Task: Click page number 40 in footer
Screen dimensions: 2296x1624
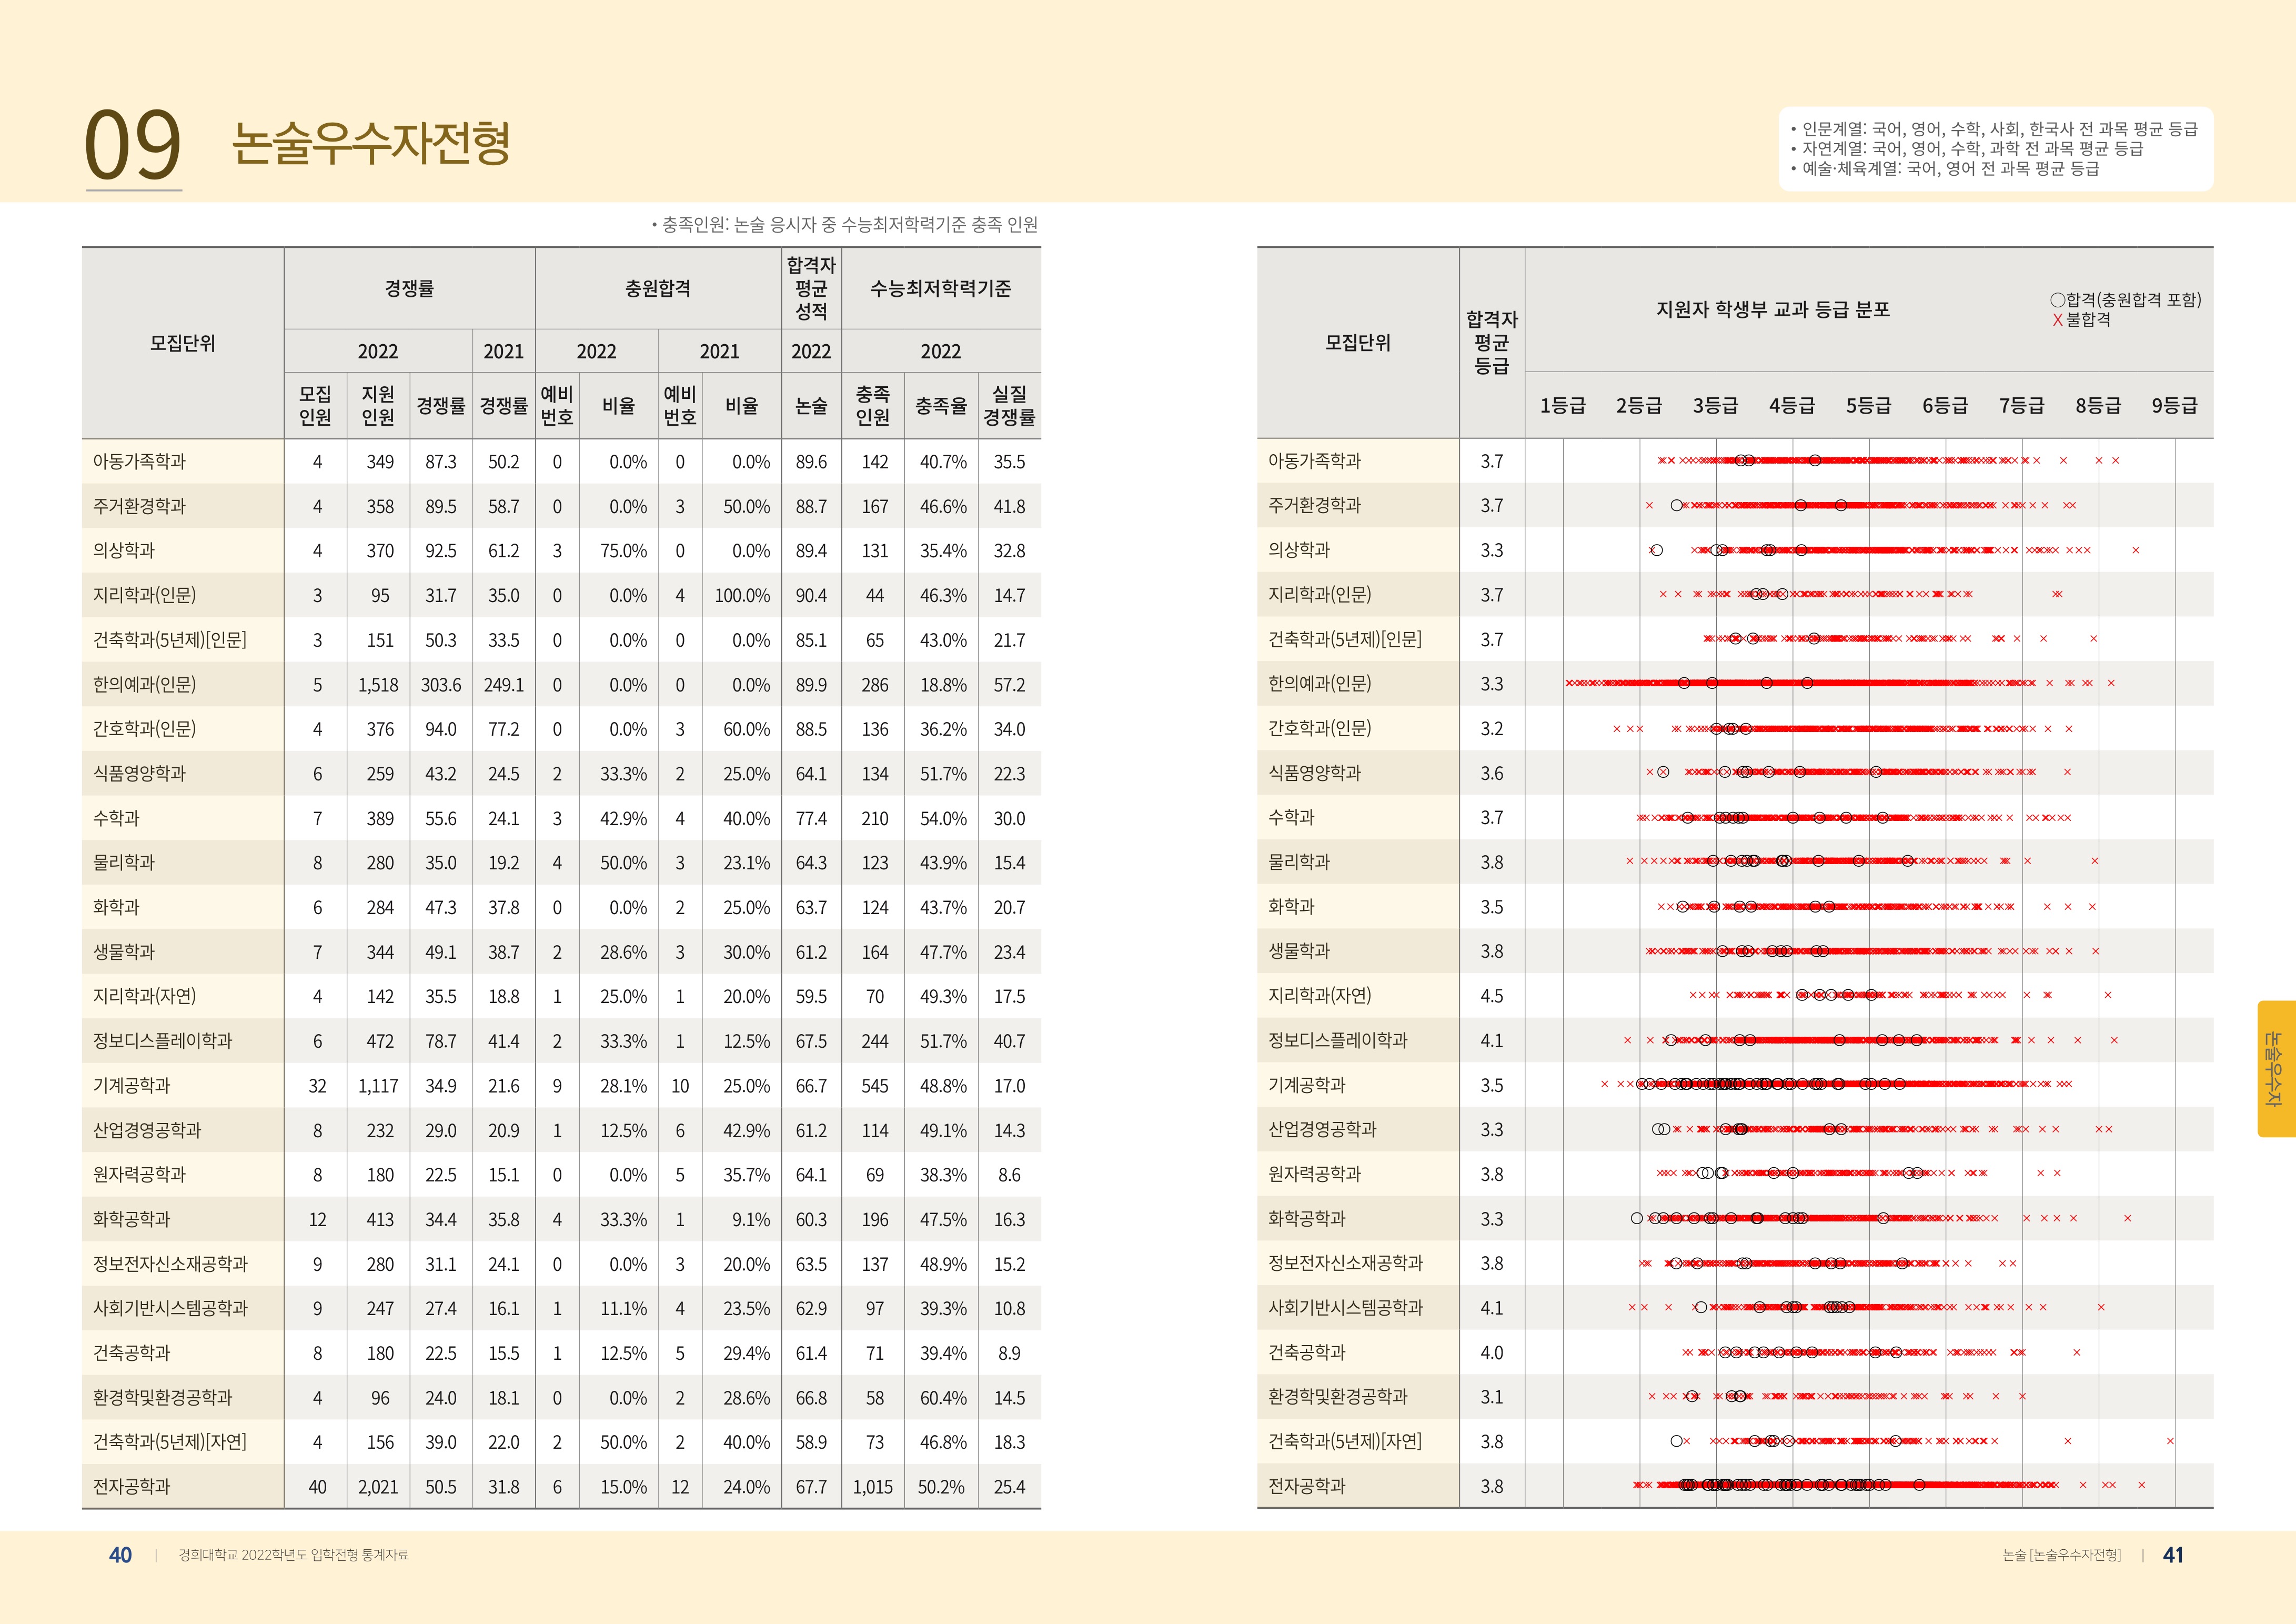Action: (x=120, y=1555)
